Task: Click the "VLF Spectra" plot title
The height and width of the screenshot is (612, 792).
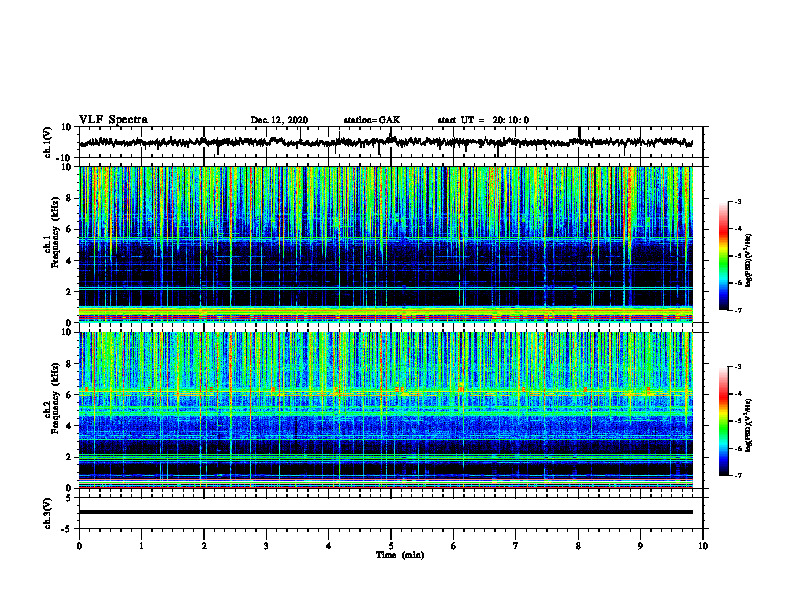Action: [113, 120]
